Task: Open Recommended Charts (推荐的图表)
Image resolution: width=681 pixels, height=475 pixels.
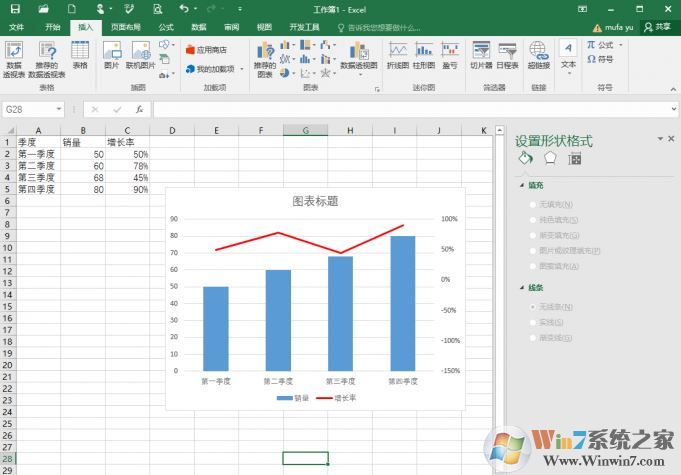Action: (x=265, y=60)
